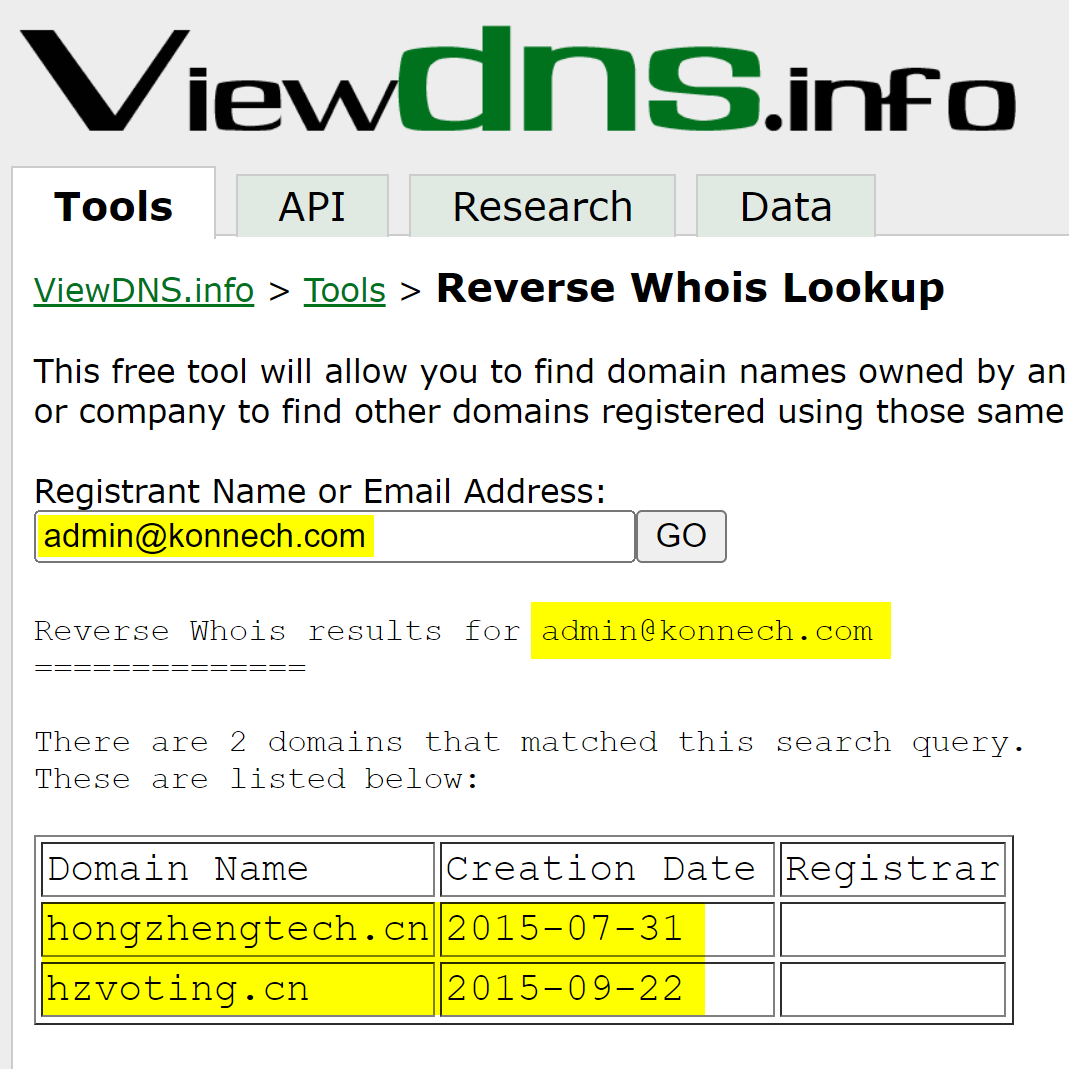Follow the Tools breadcrumb link
This screenshot has height=1069, width=1069.
click(344, 290)
